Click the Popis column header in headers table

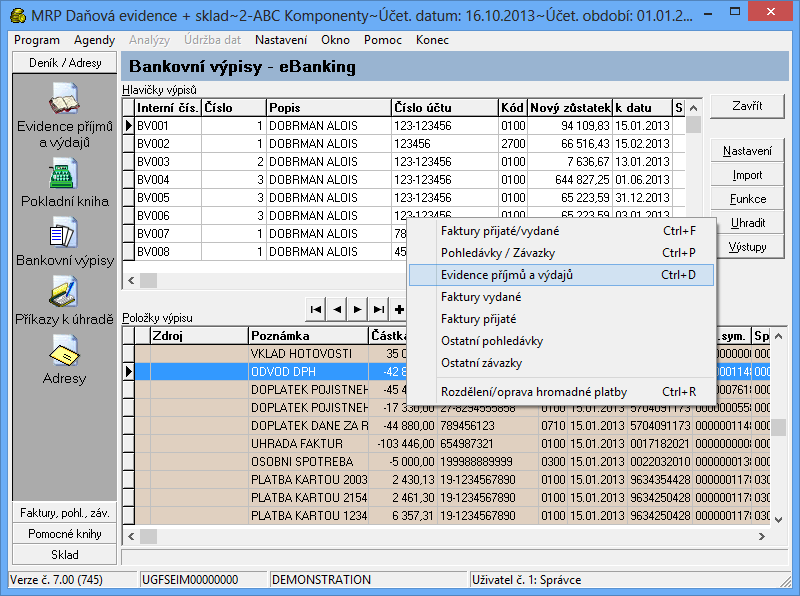pos(327,108)
